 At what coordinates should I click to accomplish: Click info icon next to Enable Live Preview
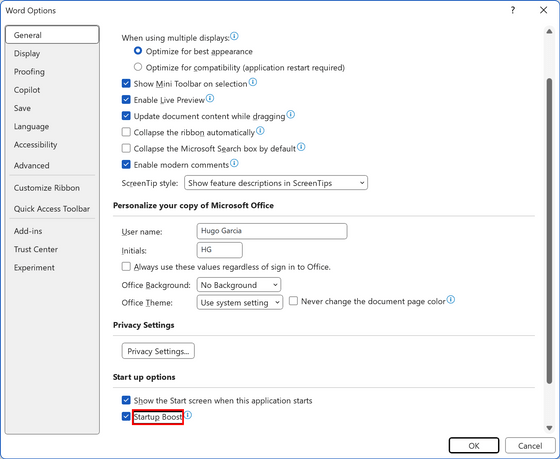(210, 99)
